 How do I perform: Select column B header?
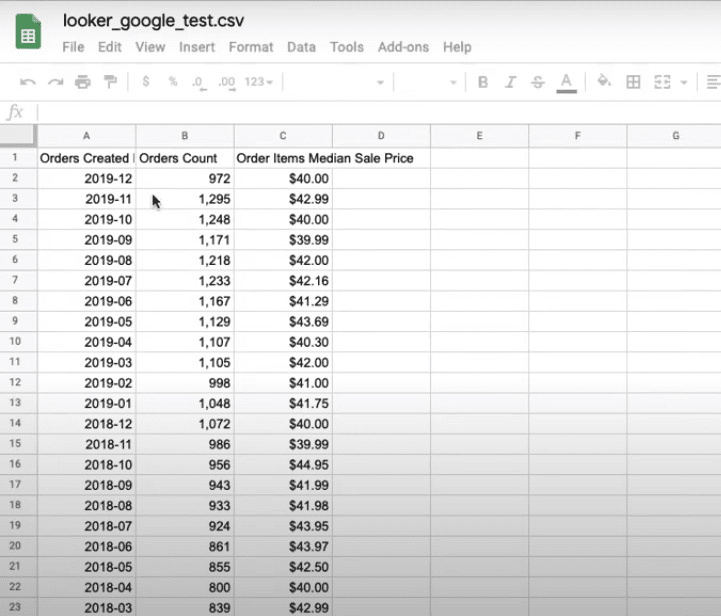185,136
